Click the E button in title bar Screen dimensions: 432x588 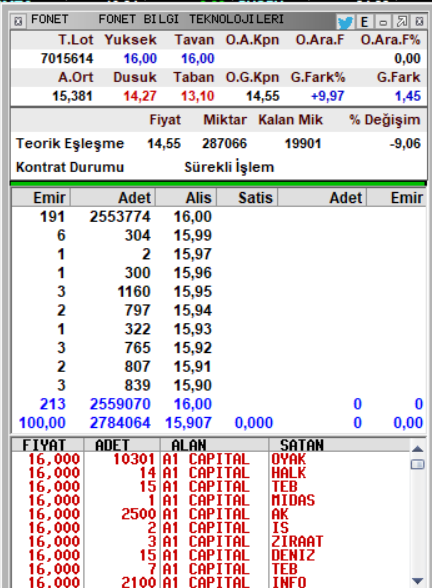click(x=364, y=22)
